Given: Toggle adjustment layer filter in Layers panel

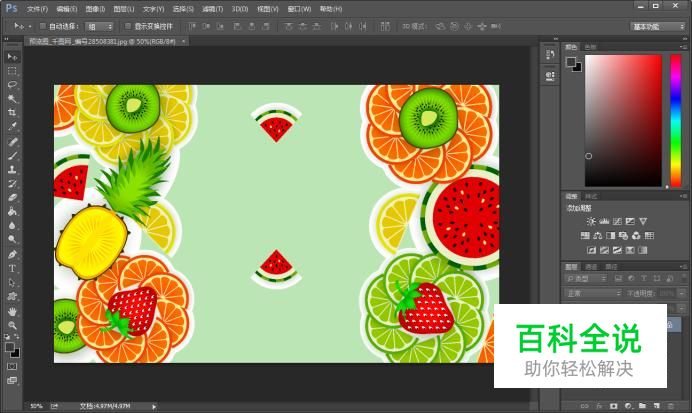Looking at the screenshot, I should point(631,278).
